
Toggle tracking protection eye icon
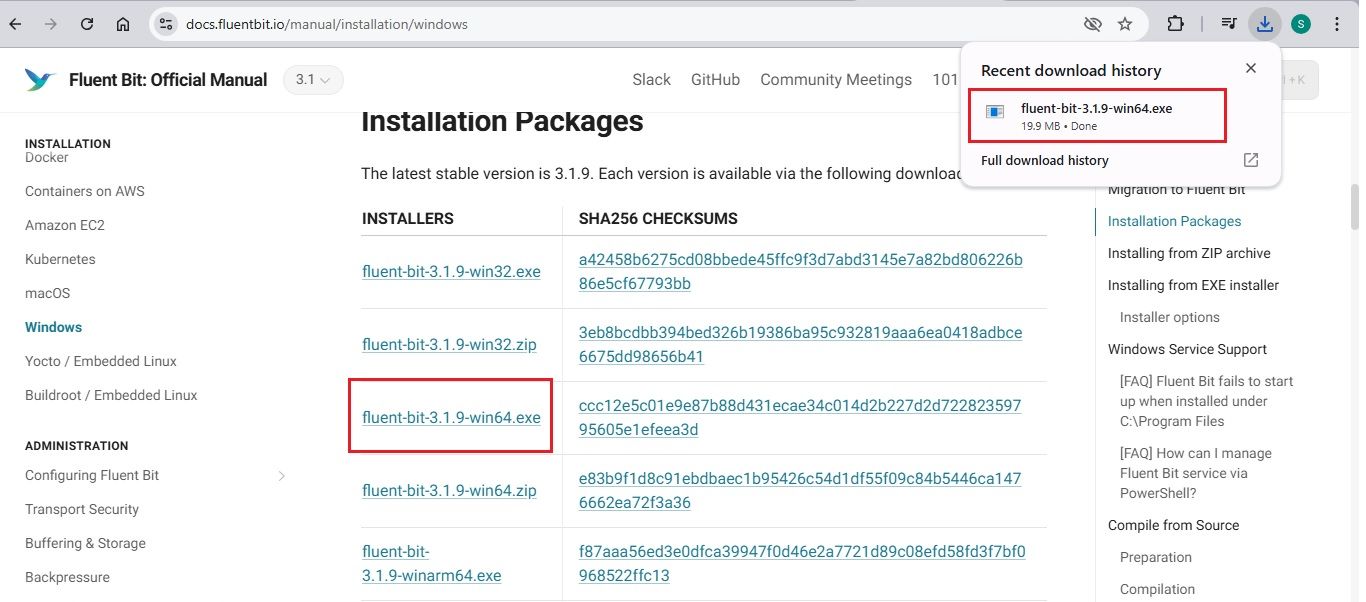[1093, 23]
